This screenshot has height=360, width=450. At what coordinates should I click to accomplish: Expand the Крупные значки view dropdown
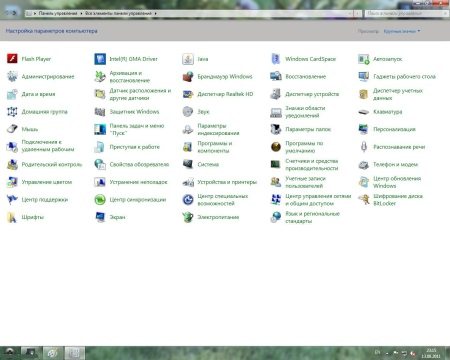pos(402,31)
